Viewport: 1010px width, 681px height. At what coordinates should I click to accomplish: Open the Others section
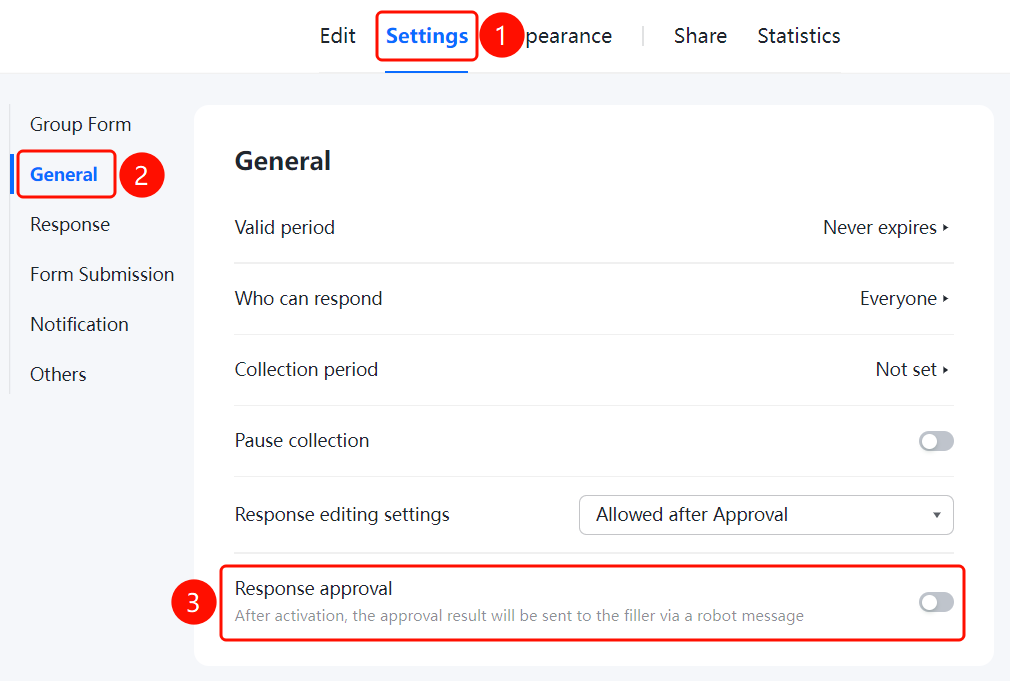58,374
